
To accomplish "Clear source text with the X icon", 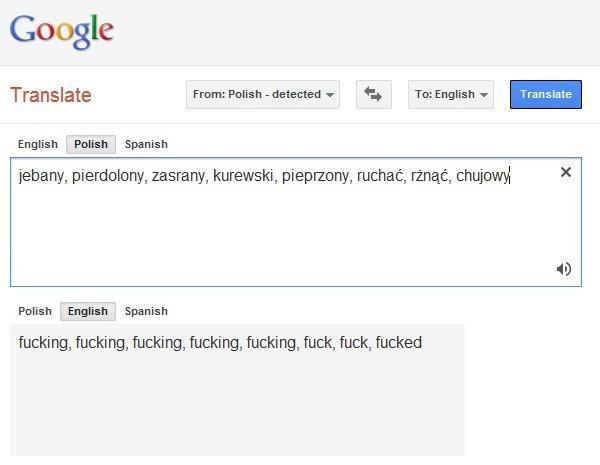I will coord(565,172).
